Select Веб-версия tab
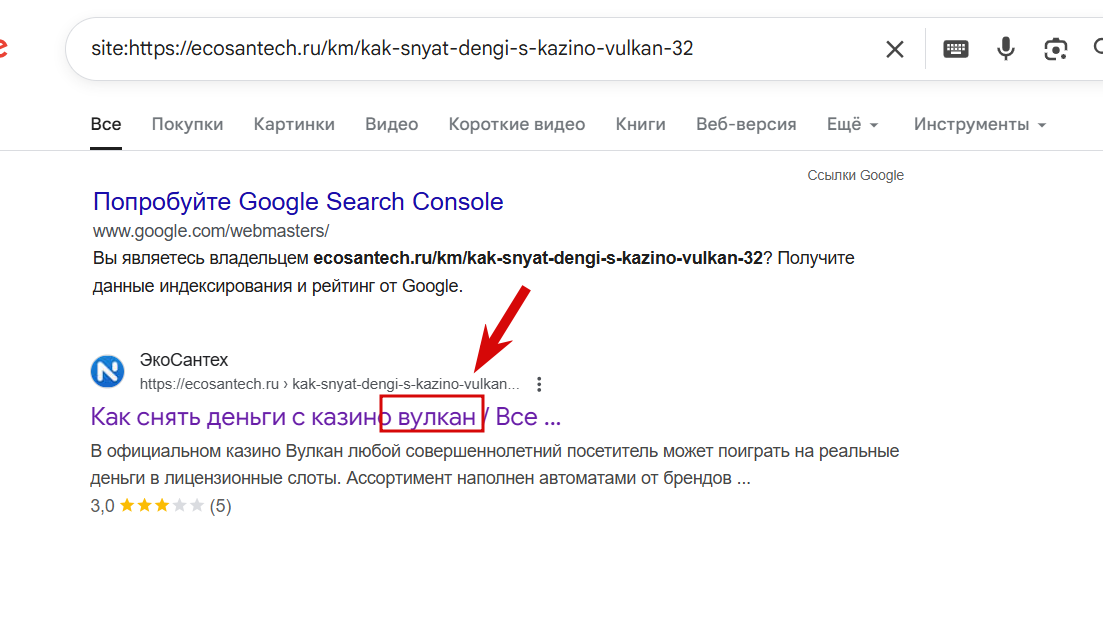Screen dimensions: 1103x621 coord(746,124)
